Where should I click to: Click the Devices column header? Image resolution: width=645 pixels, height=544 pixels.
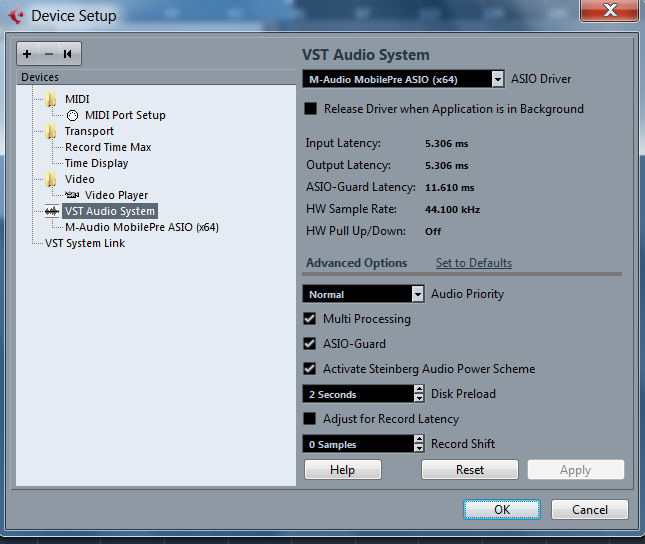(156, 77)
